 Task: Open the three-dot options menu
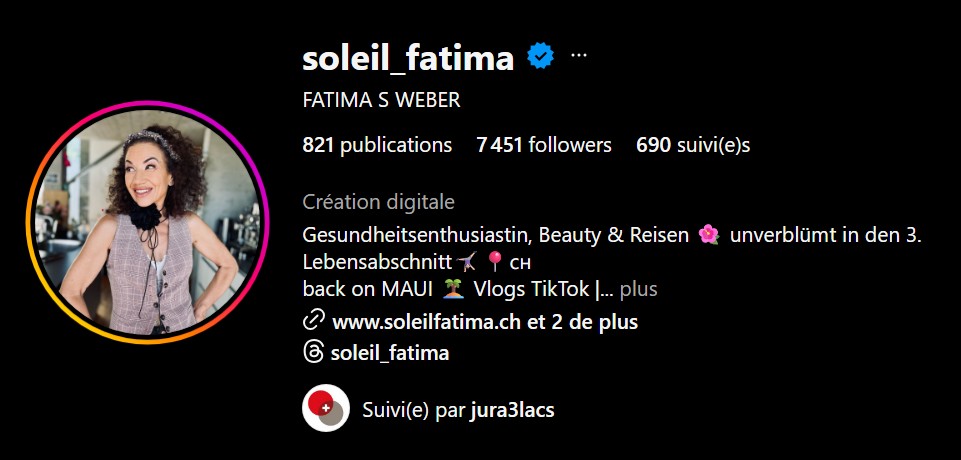[x=579, y=56]
